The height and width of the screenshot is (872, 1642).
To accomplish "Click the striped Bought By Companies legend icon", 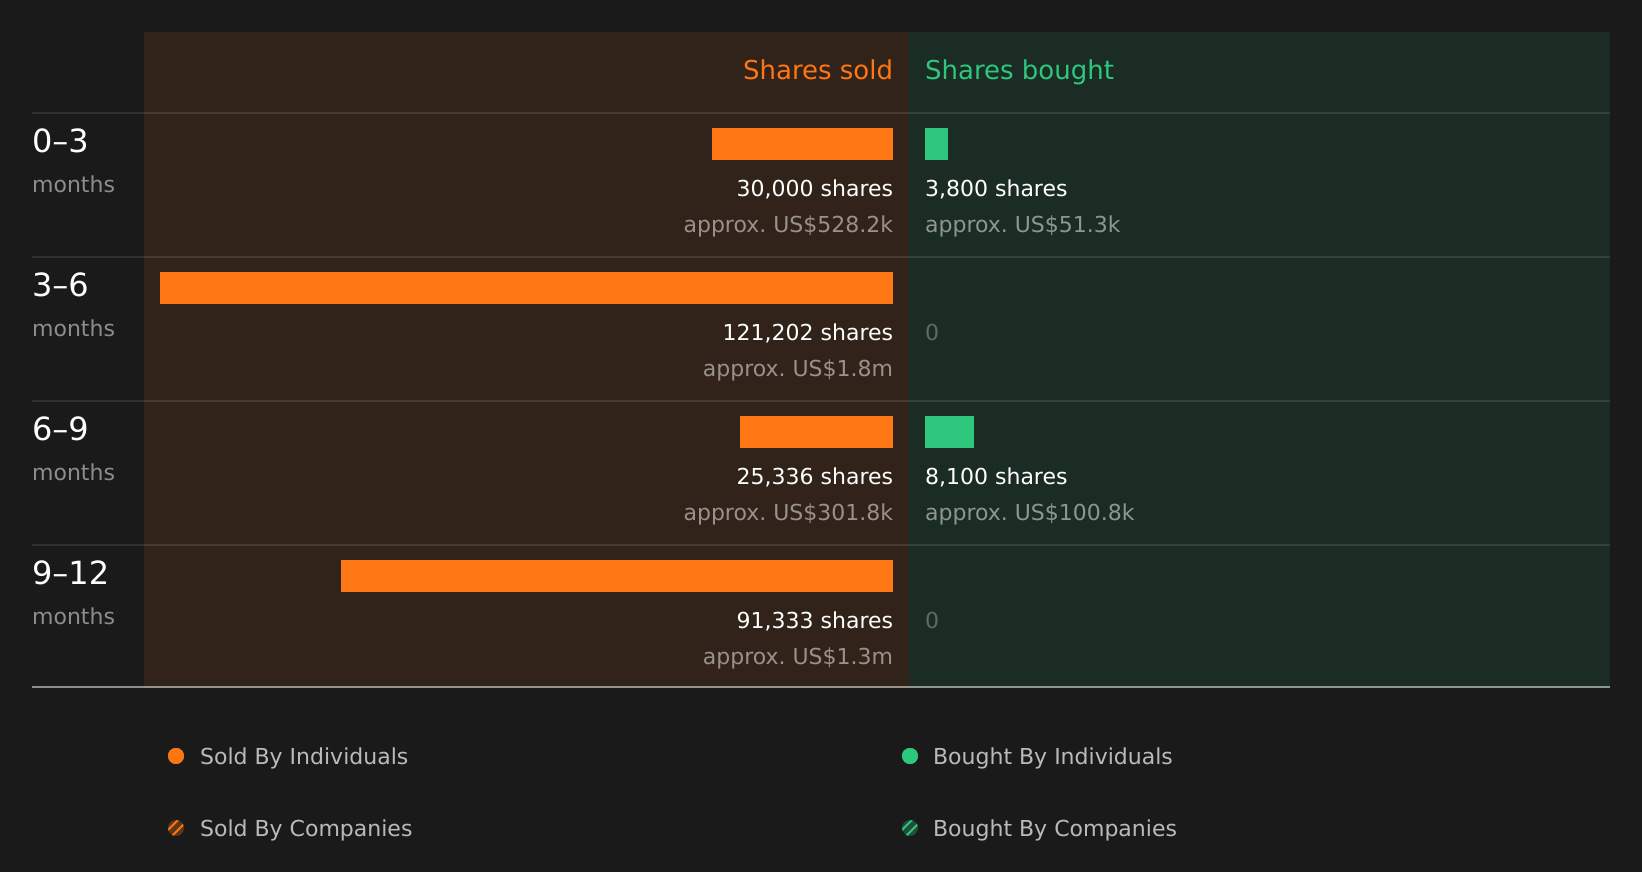I will pos(910,828).
